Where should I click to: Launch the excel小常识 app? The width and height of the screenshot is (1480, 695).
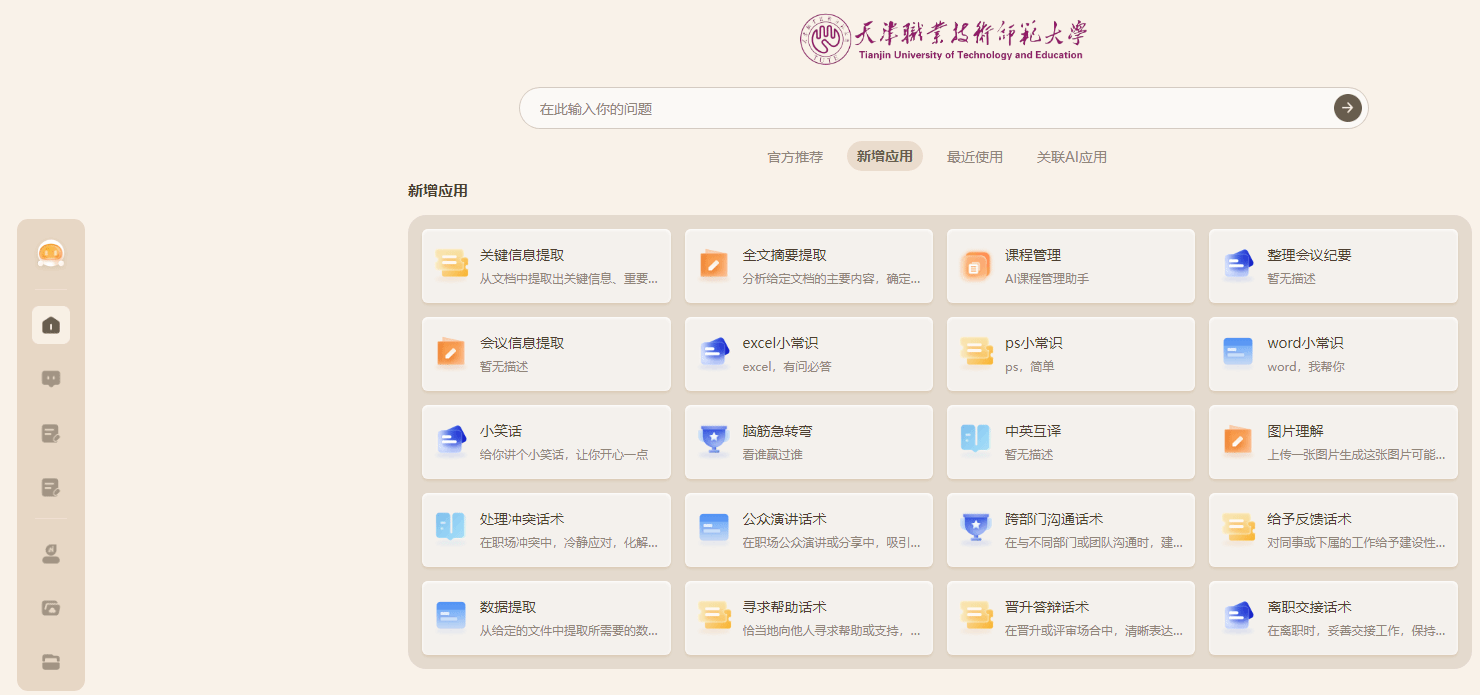pos(808,354)
